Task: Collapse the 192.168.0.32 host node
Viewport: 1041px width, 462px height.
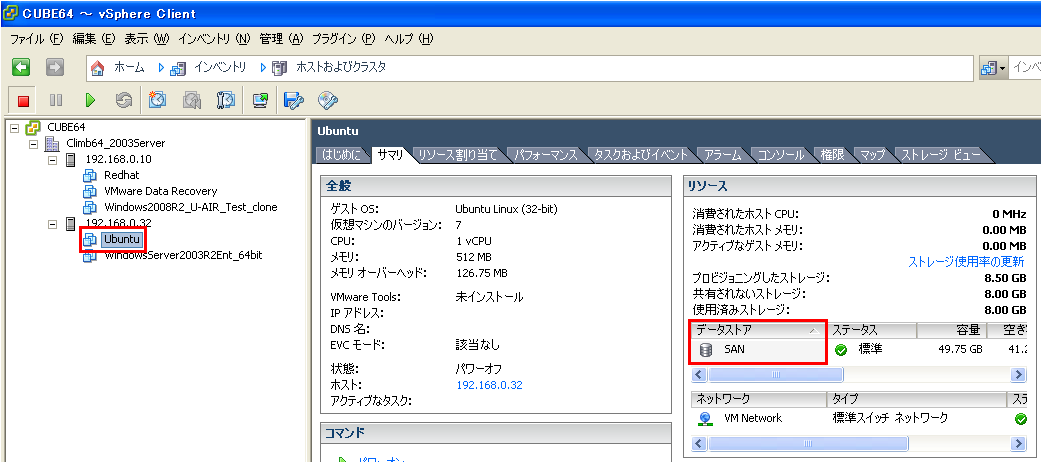Action: pos(53,224)
